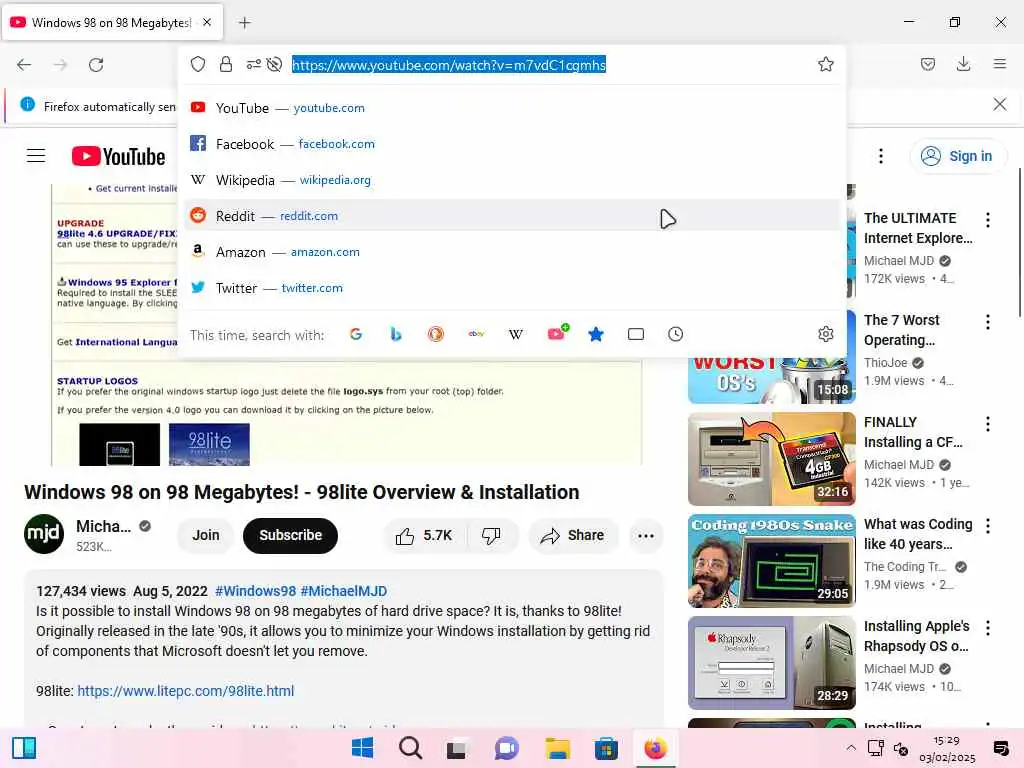Open a new tab with plus button
This screenshot has width=1024, height=768.
click(244, 23)
